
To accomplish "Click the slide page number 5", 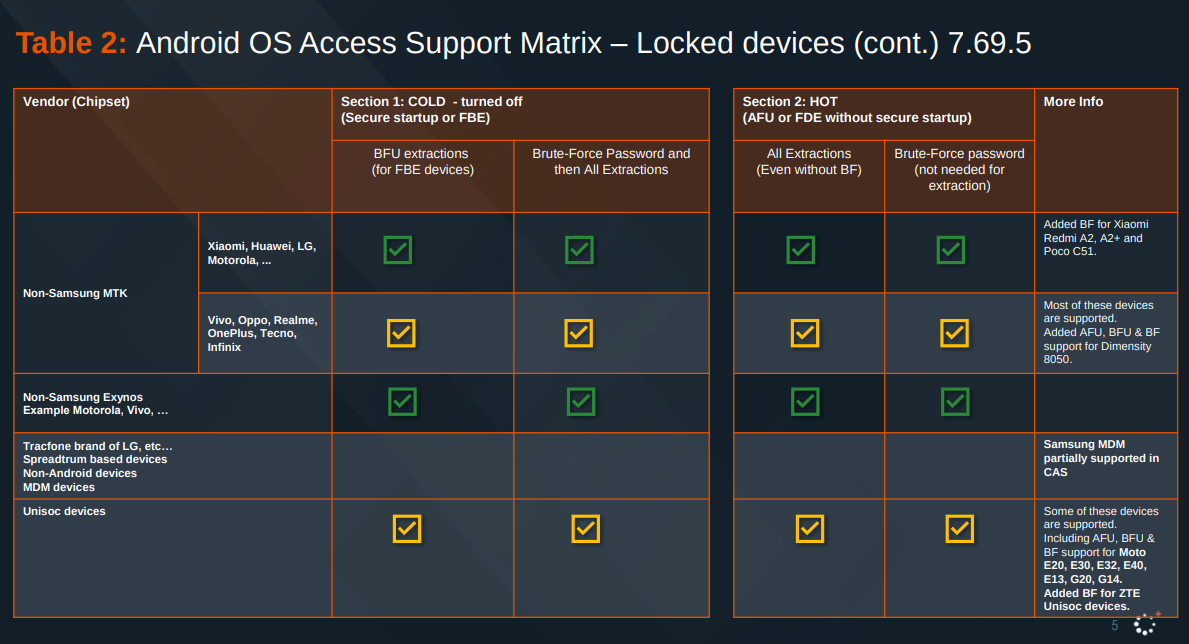I will pyautogui.click(x=1115, y=625).
